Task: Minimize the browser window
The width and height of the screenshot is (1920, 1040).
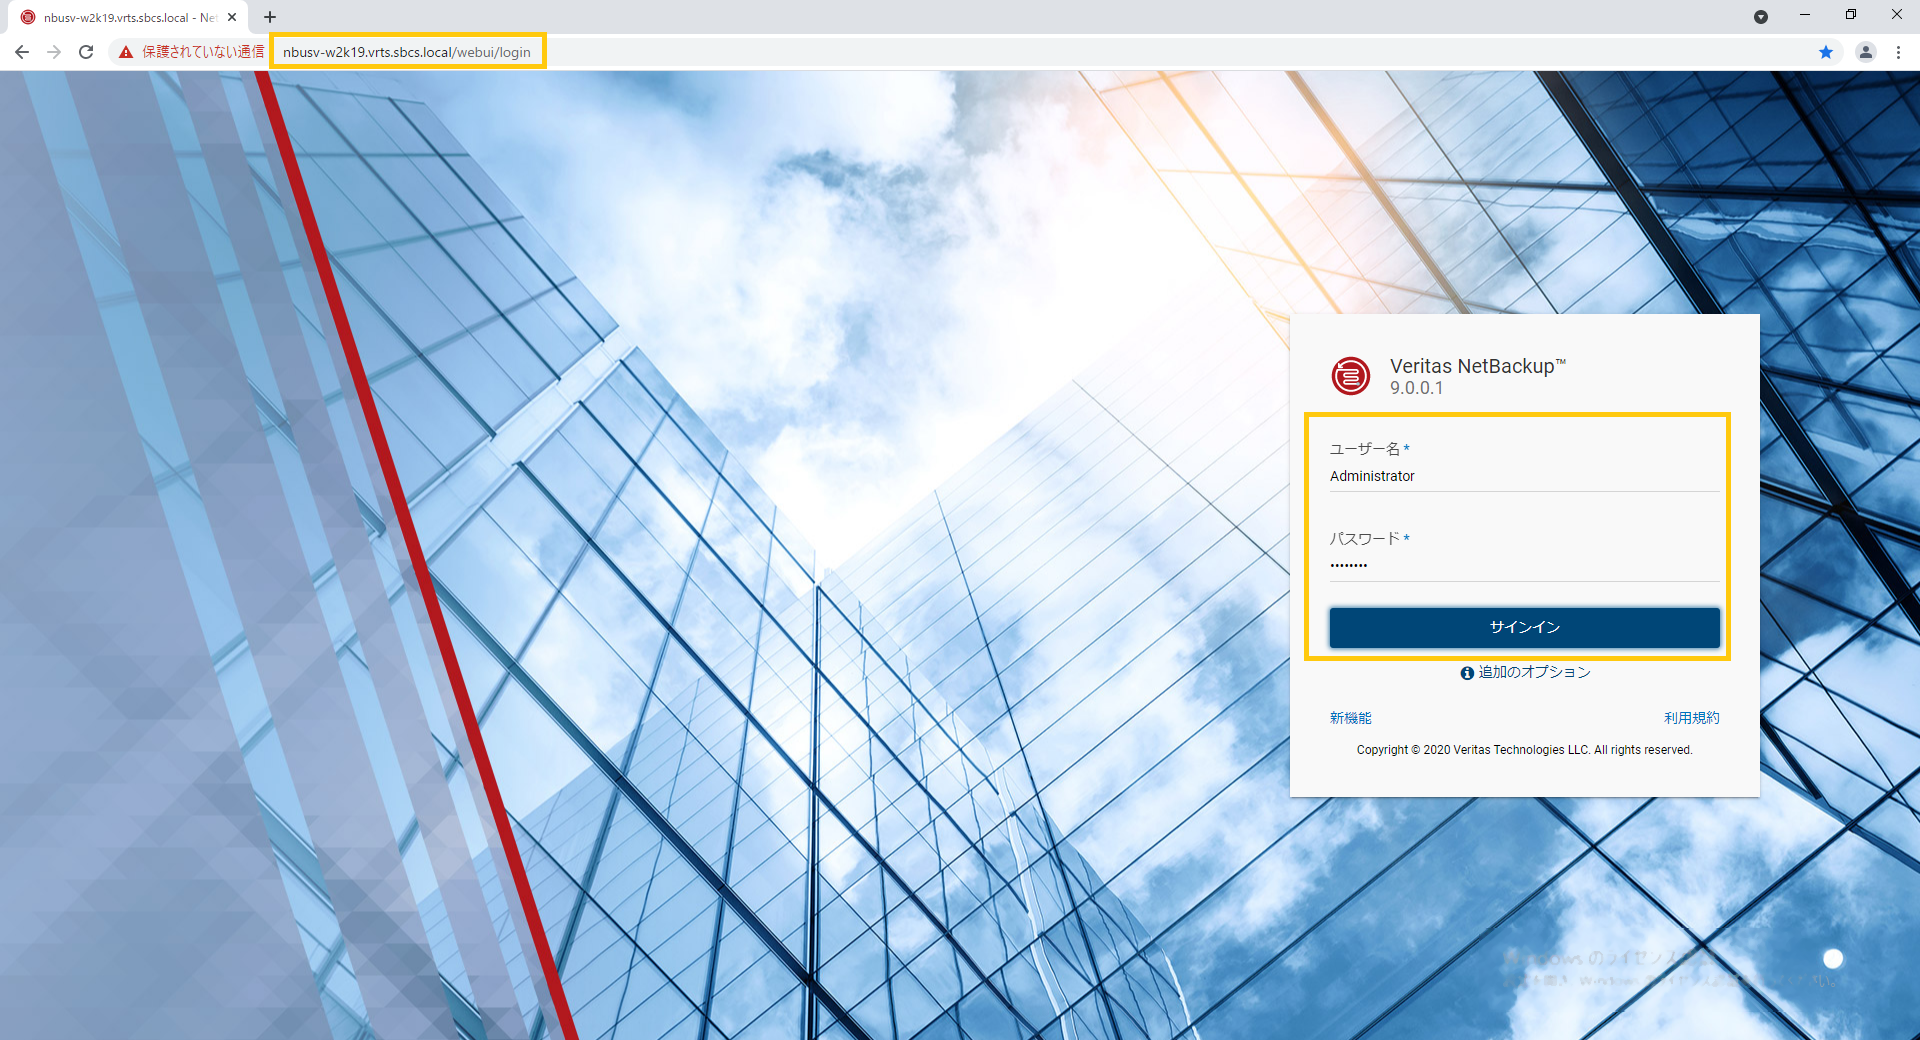Action: 1805,15
